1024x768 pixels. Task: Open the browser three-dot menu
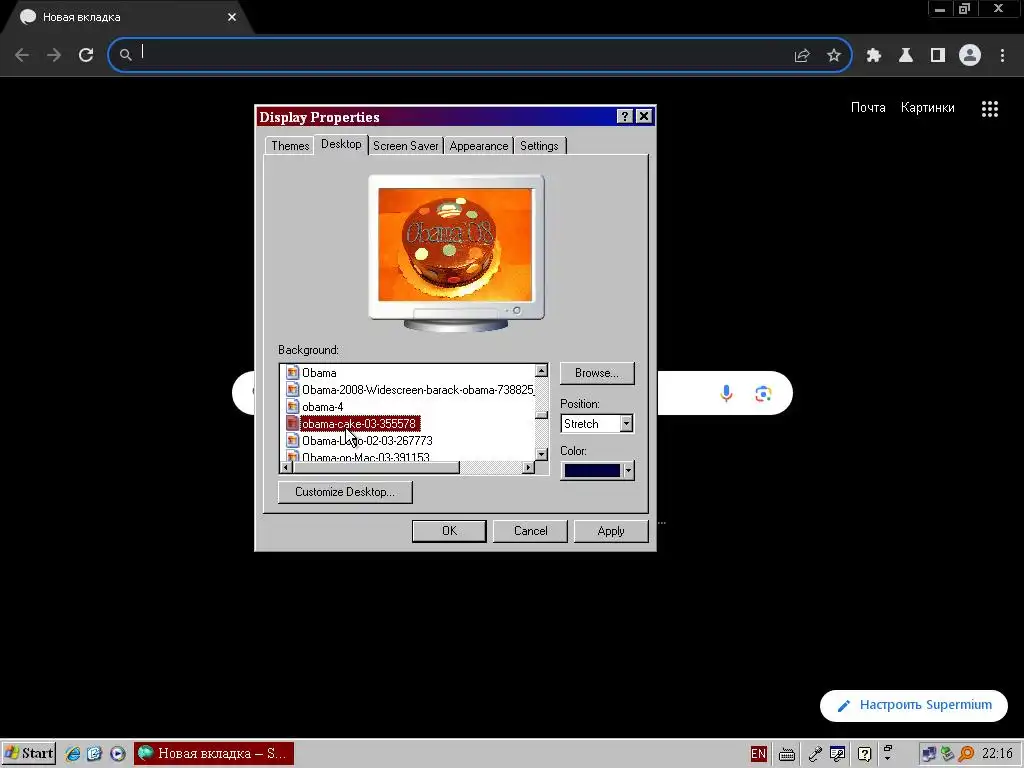pyautogui.click(x=1002, y=56)
